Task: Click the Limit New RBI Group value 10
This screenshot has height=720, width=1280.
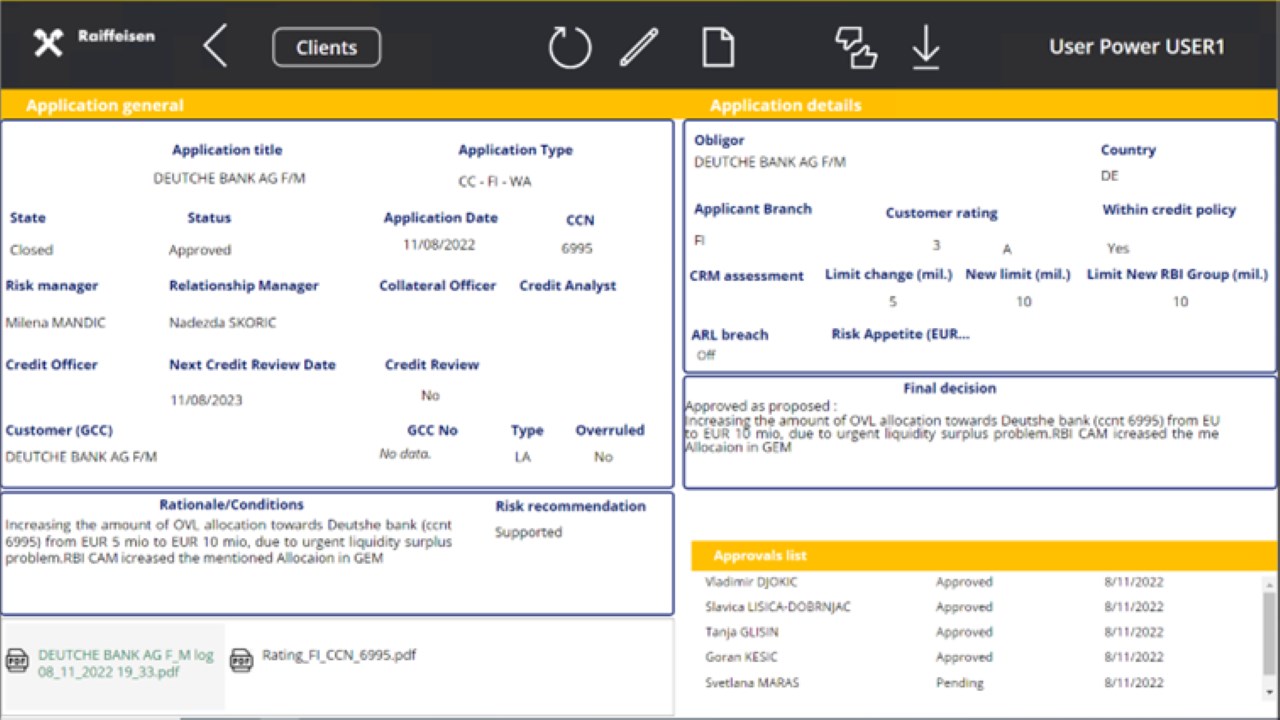Action: 1180,302
